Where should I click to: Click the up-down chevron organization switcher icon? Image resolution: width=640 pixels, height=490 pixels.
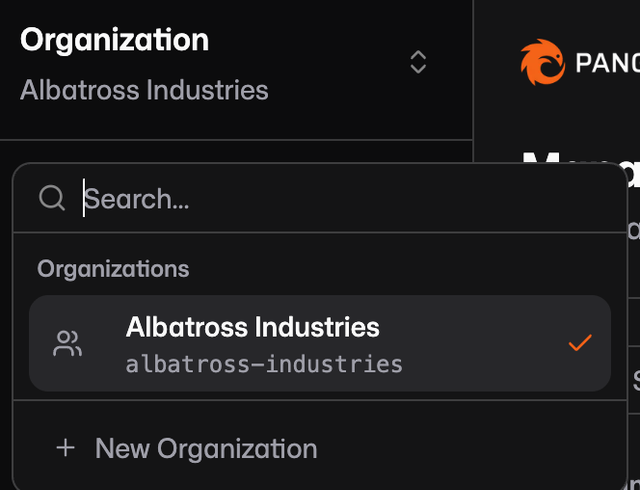(x=418, y=62)
